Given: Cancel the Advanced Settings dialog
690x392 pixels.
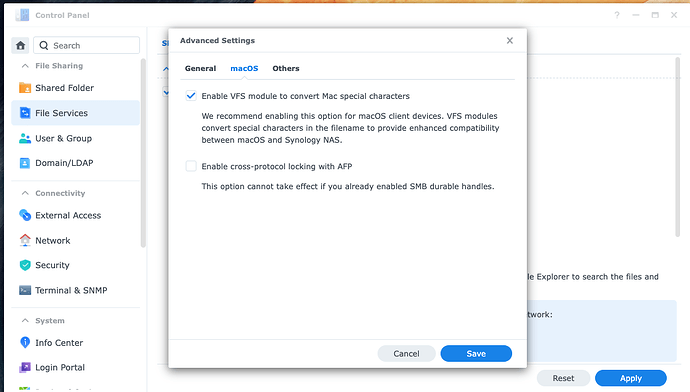Looking at the screenshot, I should click(406, 354).
